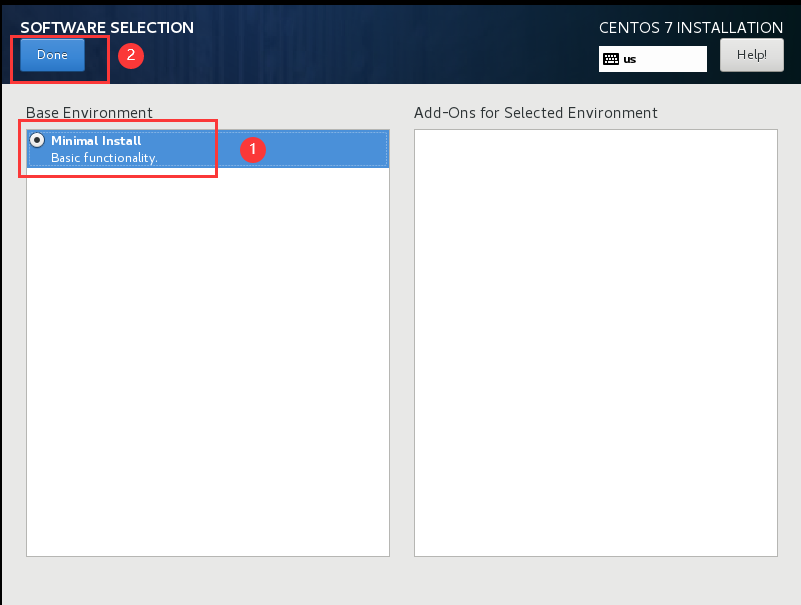Click the Add-Ons for Selected Environment list
Screen dimensions: 801x605
[596, 343]
